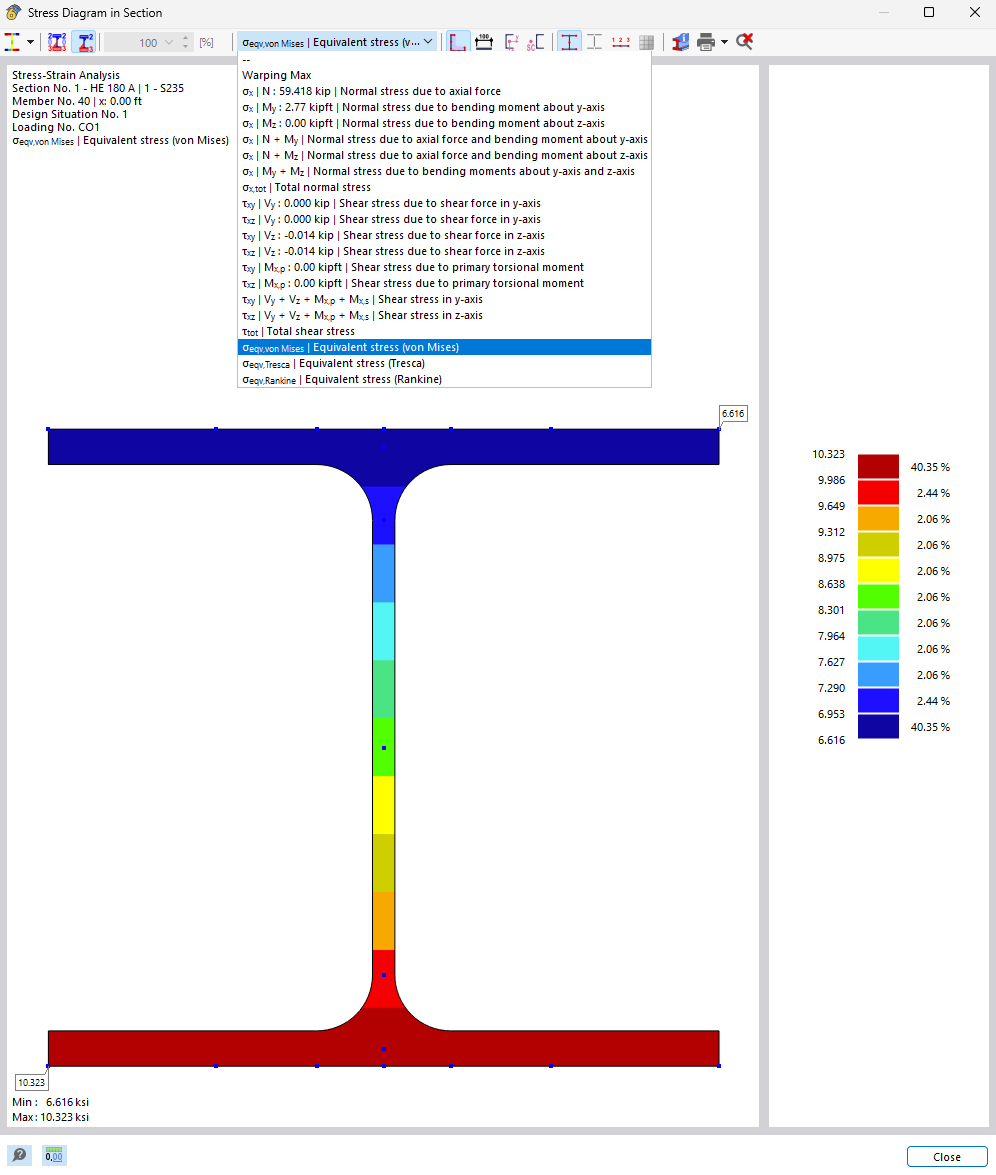Image resolution: width=996 pixels, height=1175 pixels.
Task: Open the zoom percentage combo box
Action: tap(168, 41)
